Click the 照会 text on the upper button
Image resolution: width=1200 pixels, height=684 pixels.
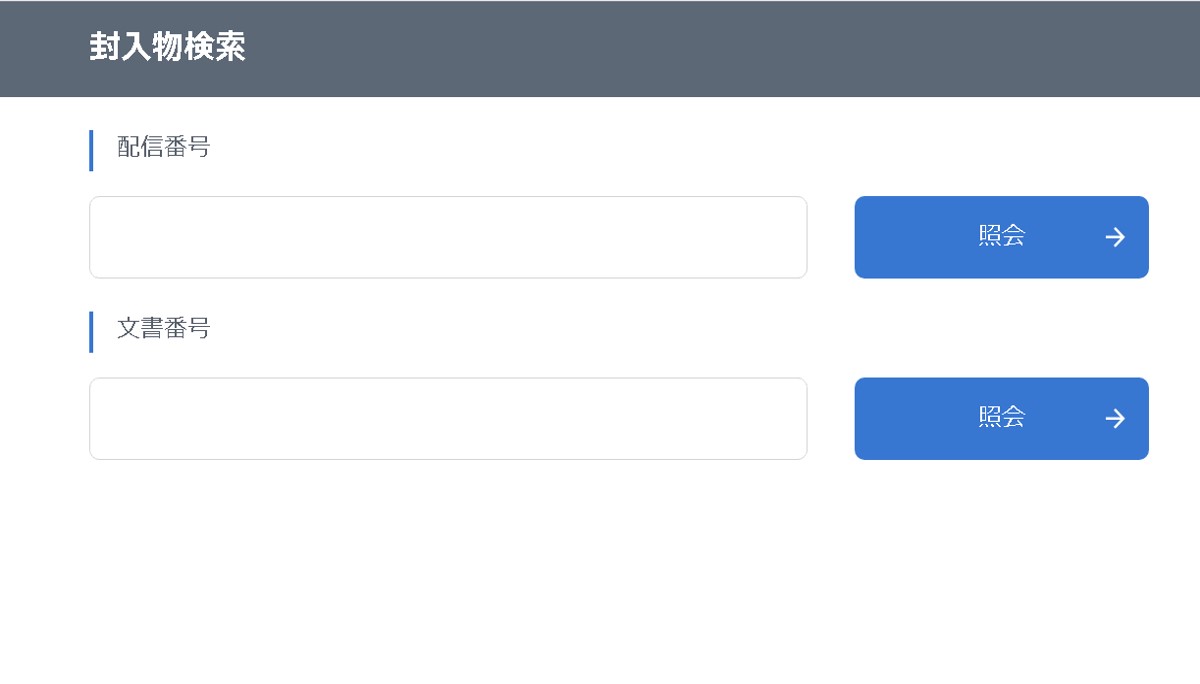pos(1002,236)
